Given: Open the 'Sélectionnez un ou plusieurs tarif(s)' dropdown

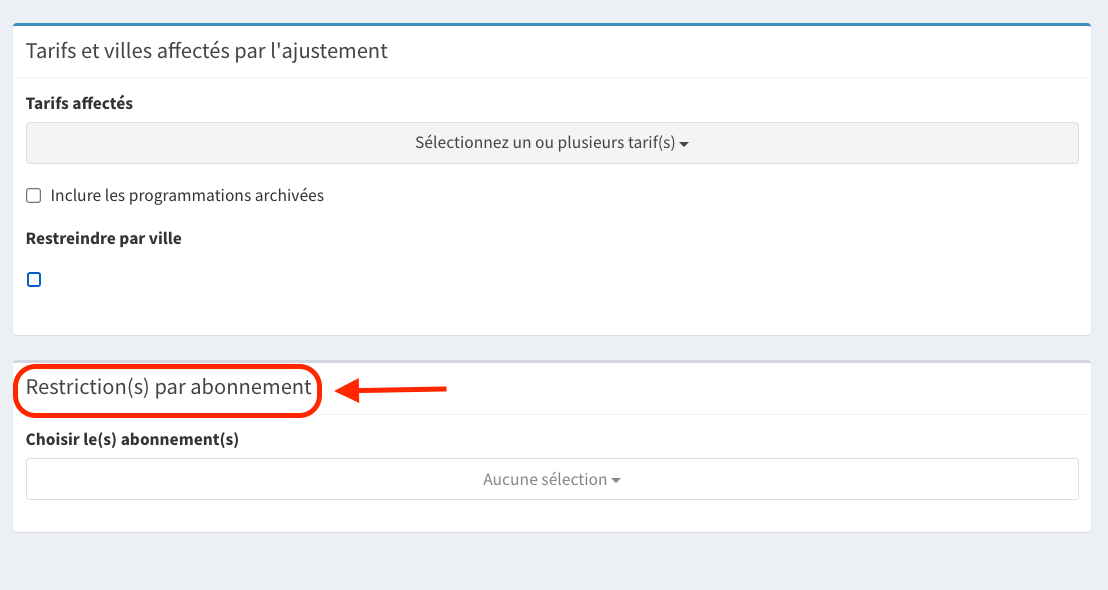Looking at the screenshot, I should click(x=552, y=143).
